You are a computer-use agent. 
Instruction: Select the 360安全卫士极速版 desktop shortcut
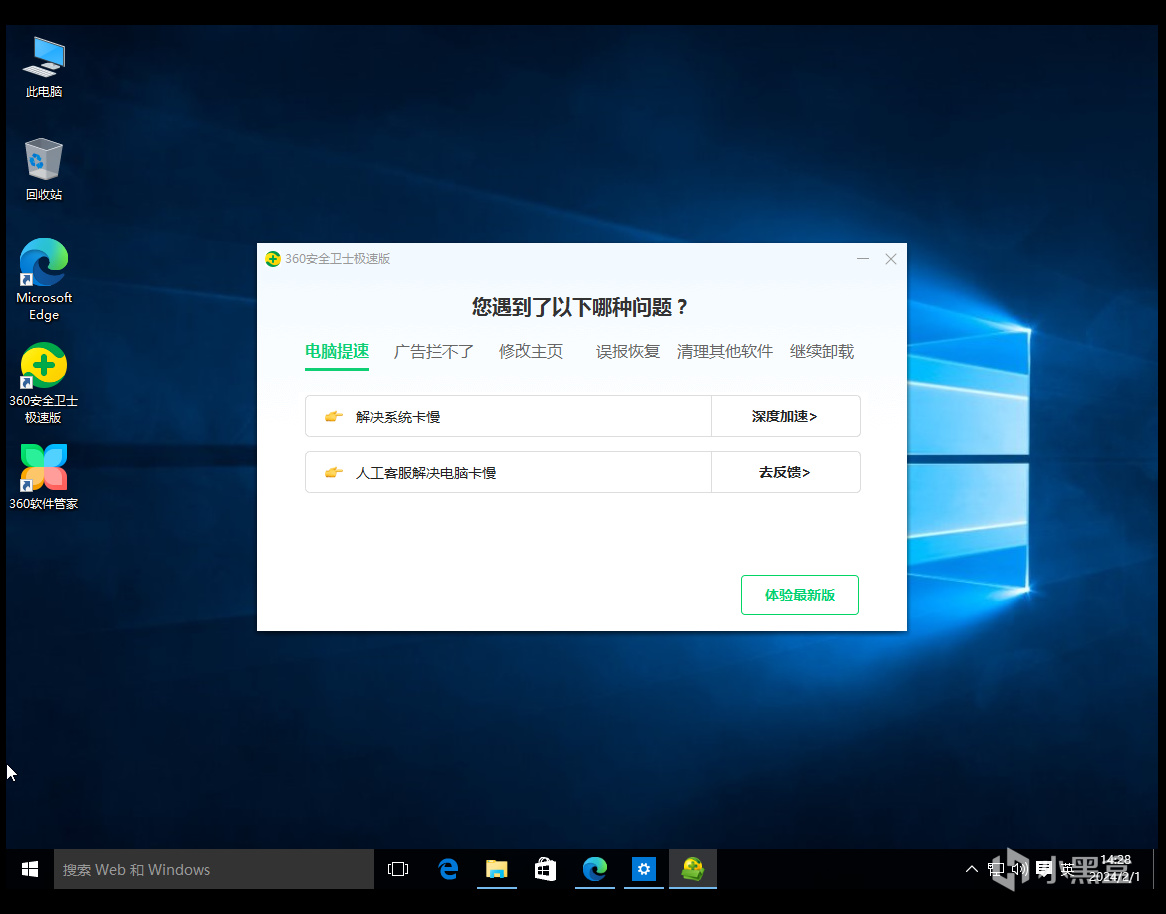click(44, 383)
